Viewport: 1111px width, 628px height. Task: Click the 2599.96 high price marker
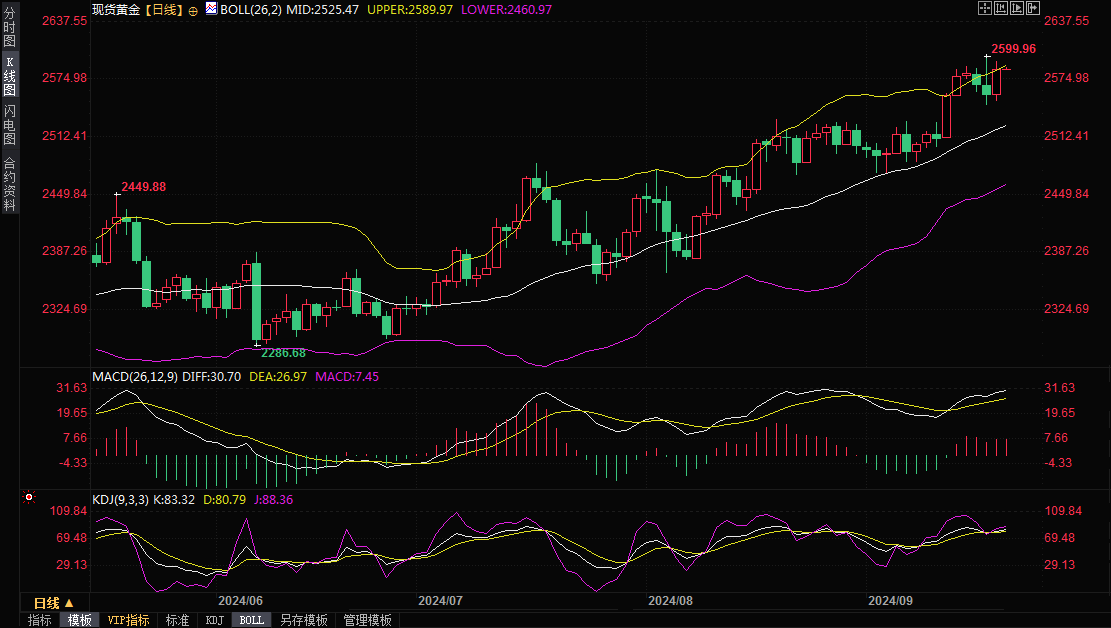tap(1012, 49)
